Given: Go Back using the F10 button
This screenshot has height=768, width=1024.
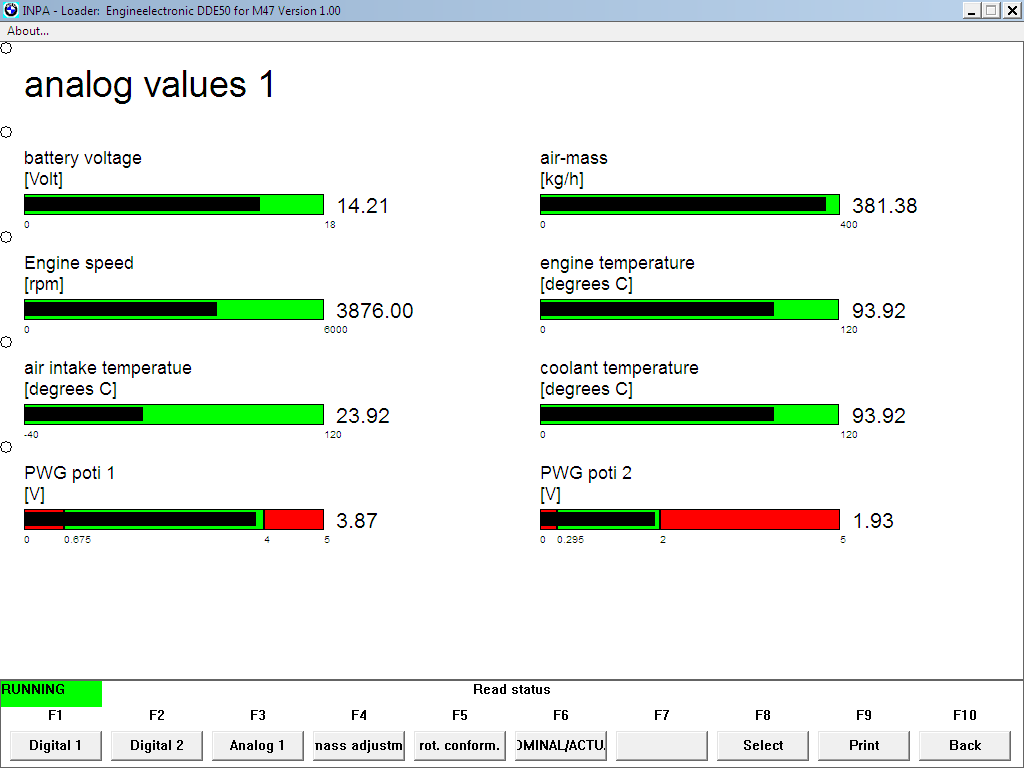Looking at the screenshot, I should tap(964, 745).
